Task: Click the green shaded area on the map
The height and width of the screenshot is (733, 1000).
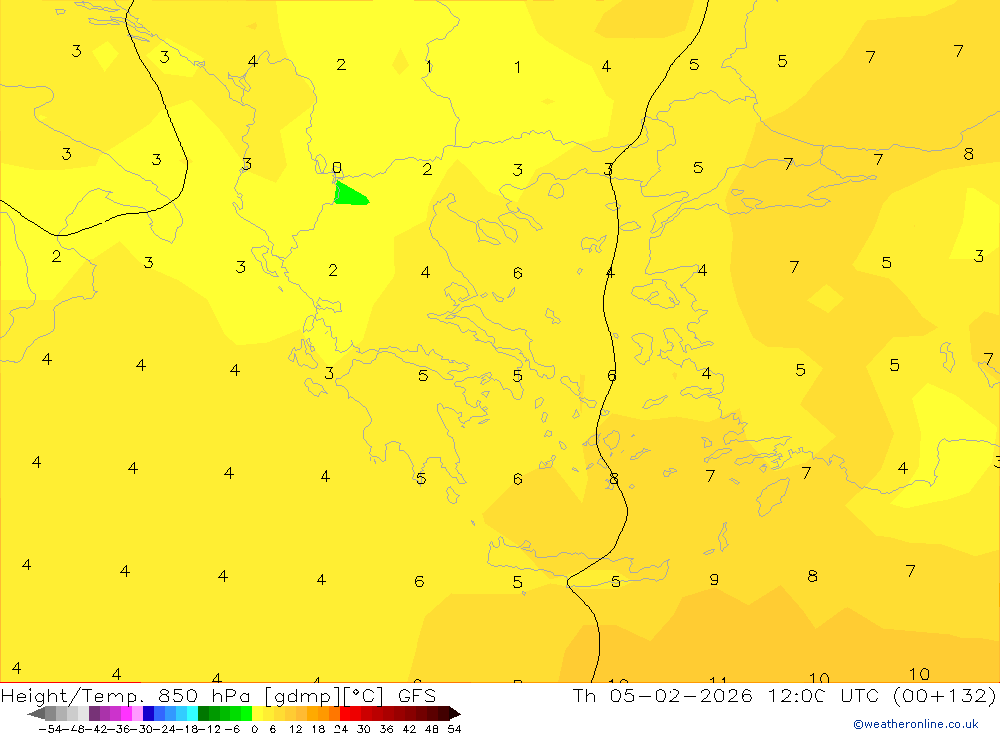Action: [x=349, y=195]
